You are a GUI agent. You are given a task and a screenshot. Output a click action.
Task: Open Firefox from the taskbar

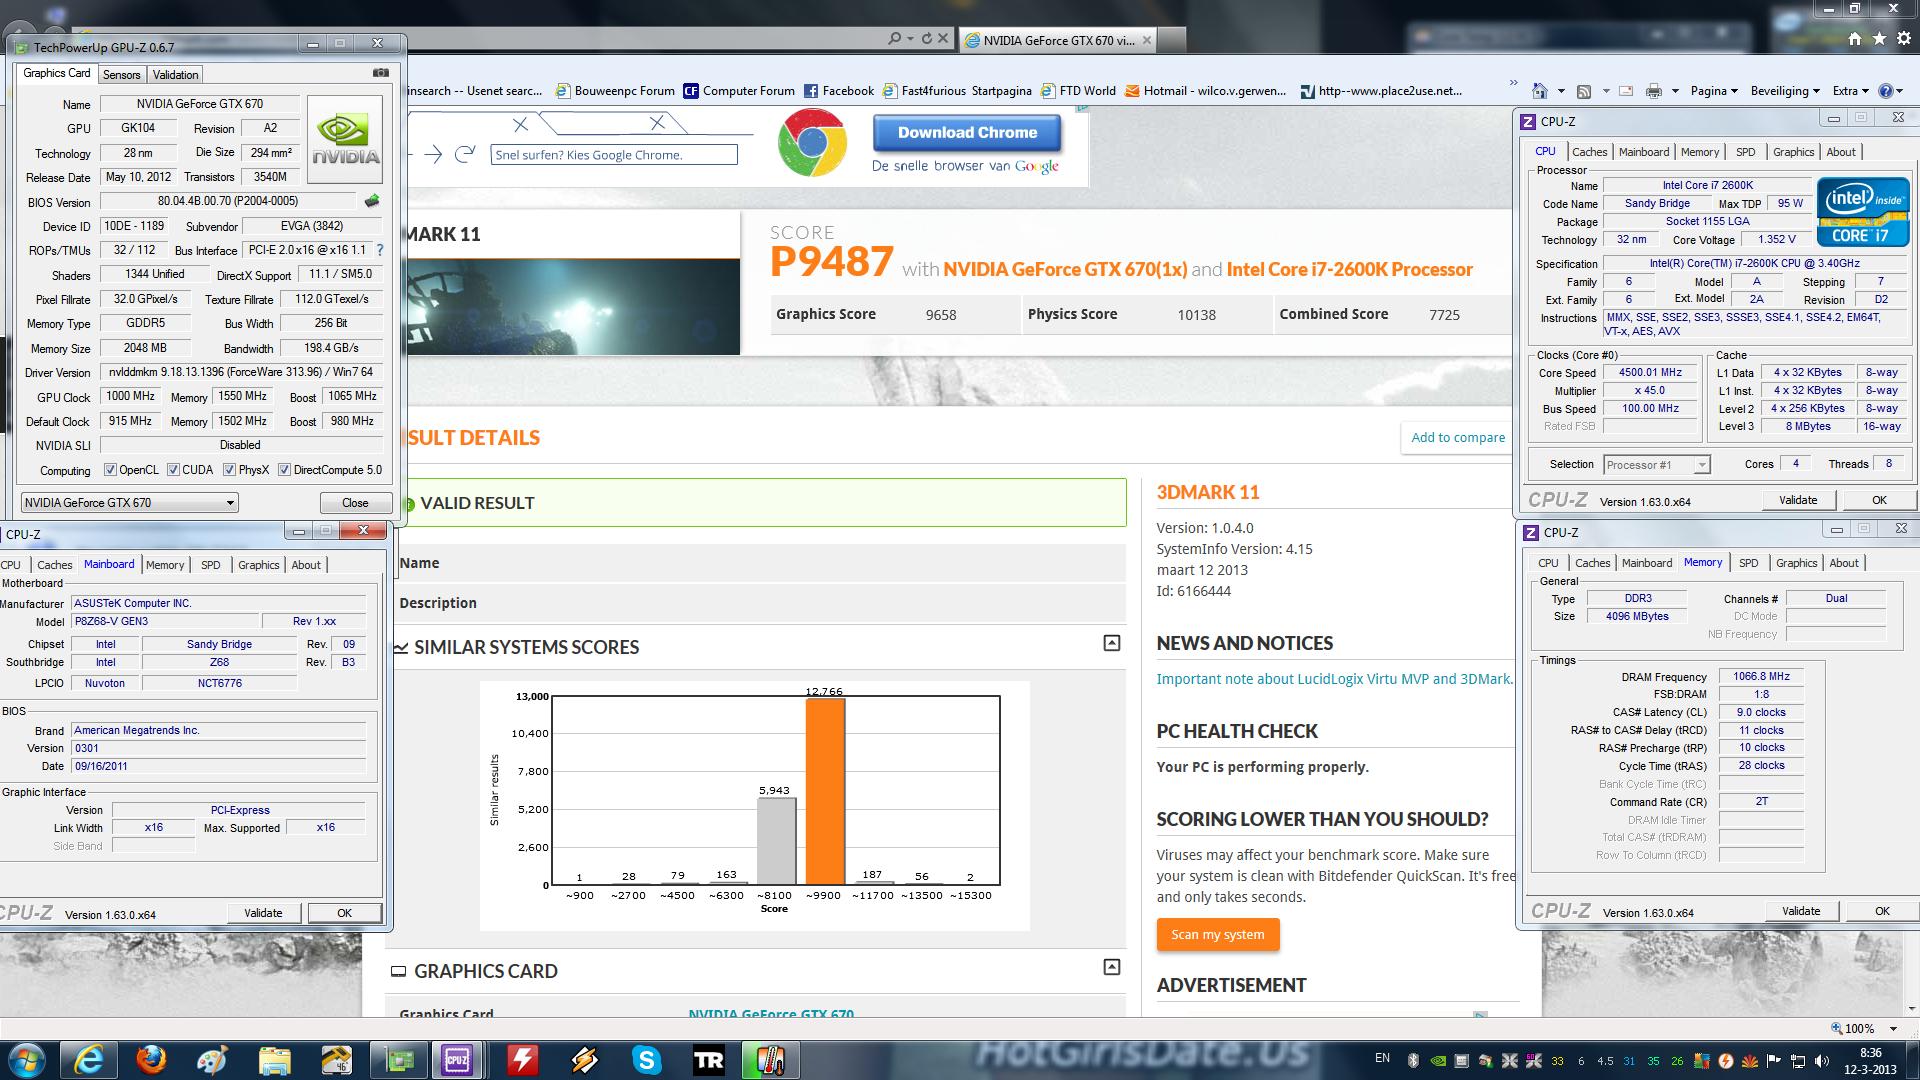point(151,1060)
